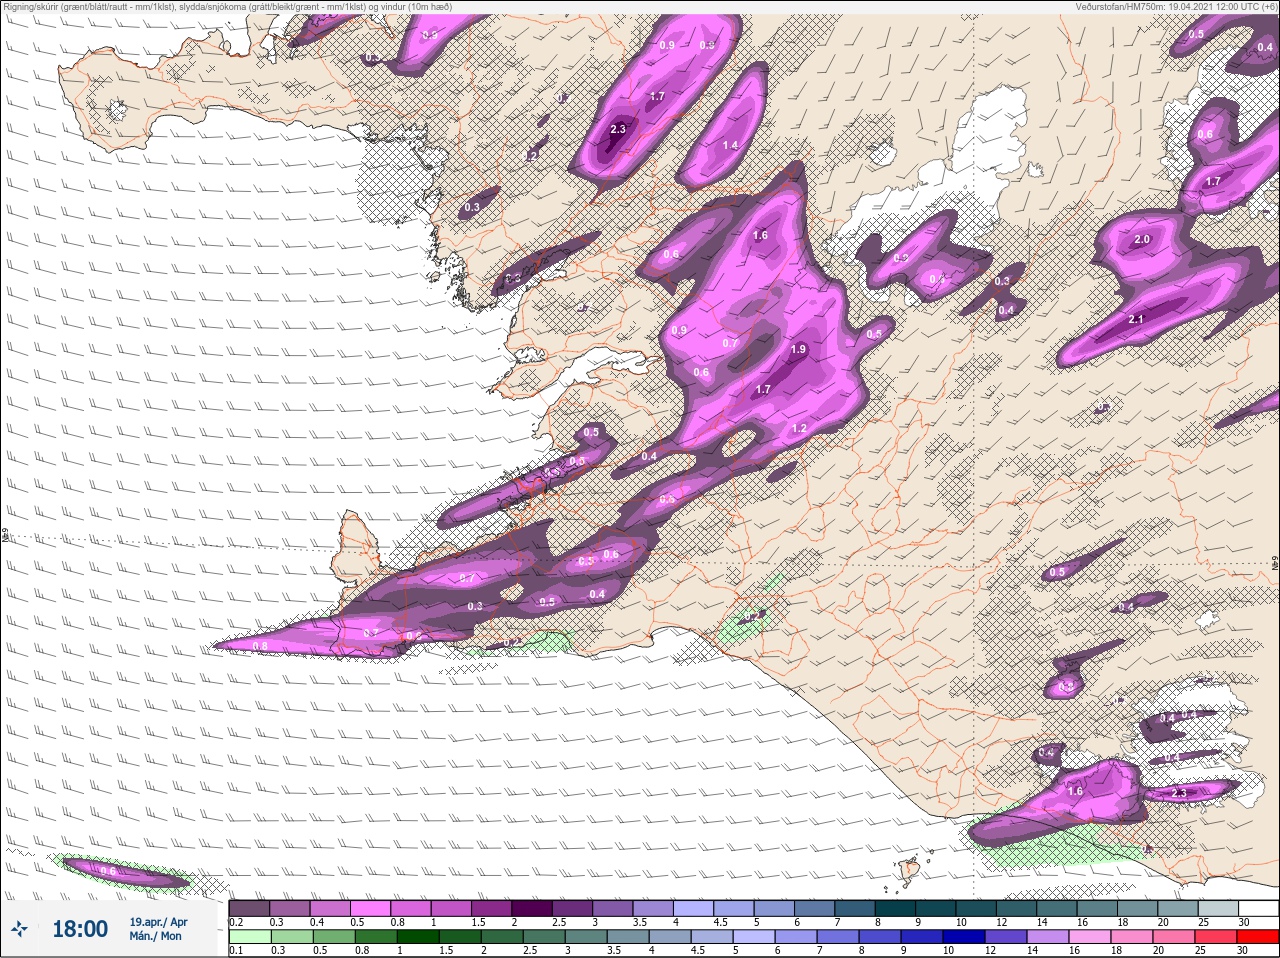Click the 18:00 forecast time label
1280x958 pixels.
pos(80,929)
